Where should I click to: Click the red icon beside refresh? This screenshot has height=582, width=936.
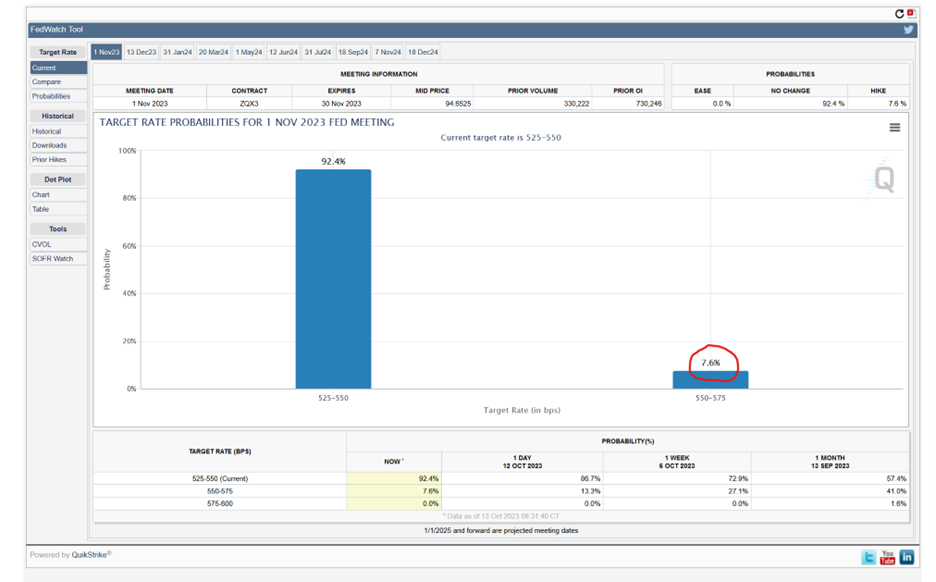tap(911, 13)
